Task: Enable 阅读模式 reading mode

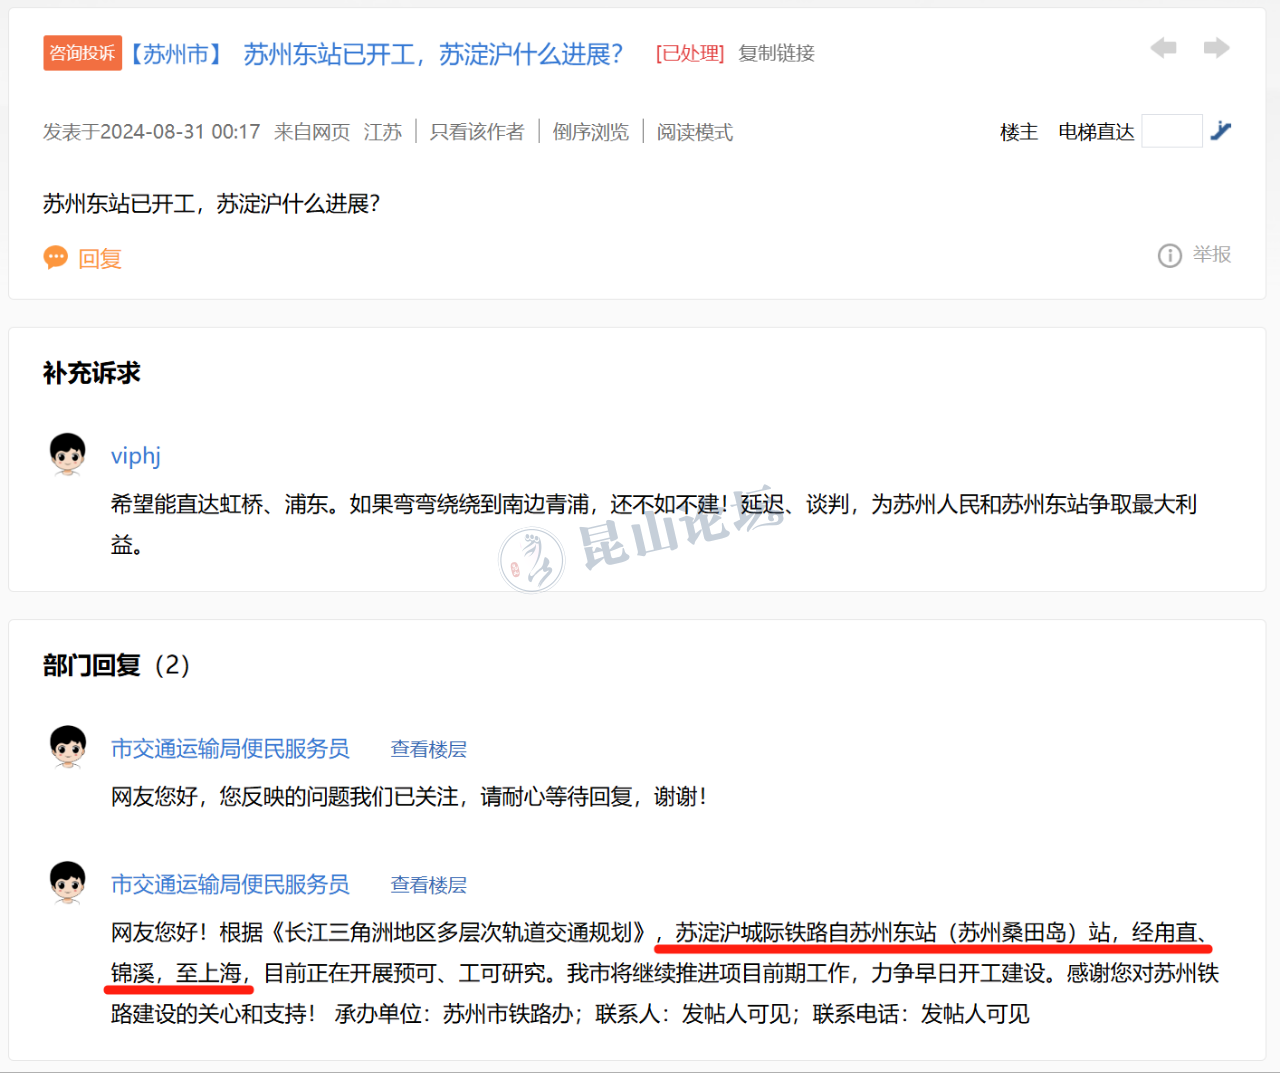Action: click(694, 132)
